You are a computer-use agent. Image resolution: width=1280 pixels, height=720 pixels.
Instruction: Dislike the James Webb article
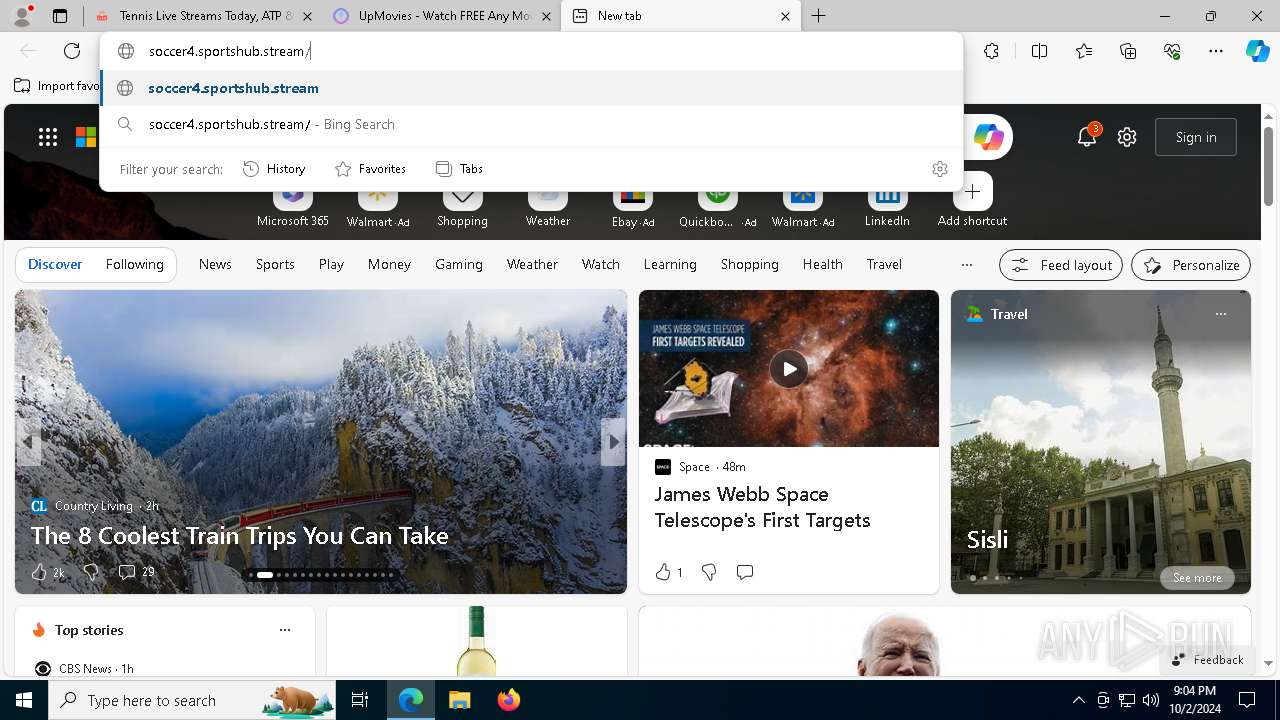[709, 572]
